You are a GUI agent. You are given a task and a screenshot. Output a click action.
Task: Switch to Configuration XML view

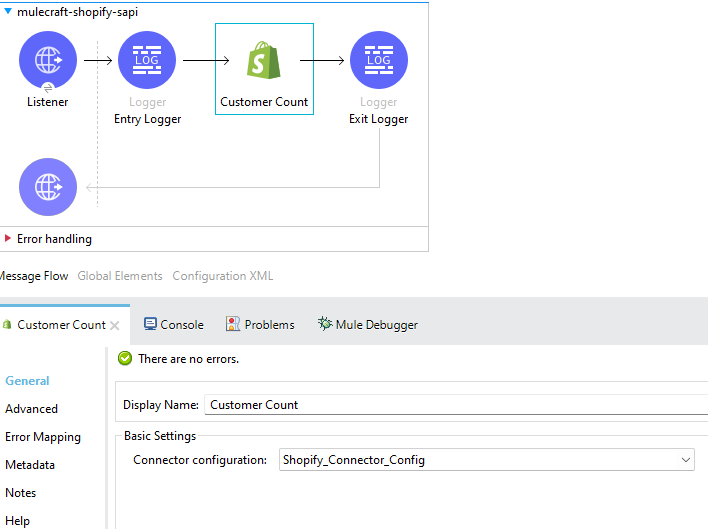click(222, 276)
